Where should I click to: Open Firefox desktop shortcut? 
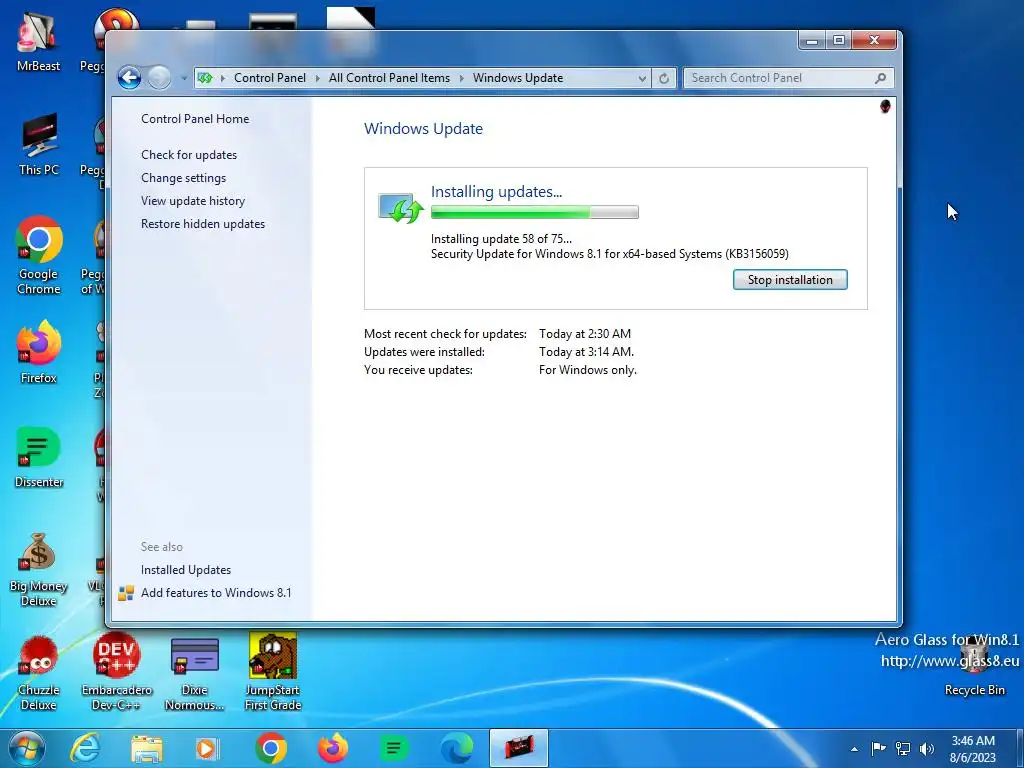pyautogui.click(x=39, y=351)
